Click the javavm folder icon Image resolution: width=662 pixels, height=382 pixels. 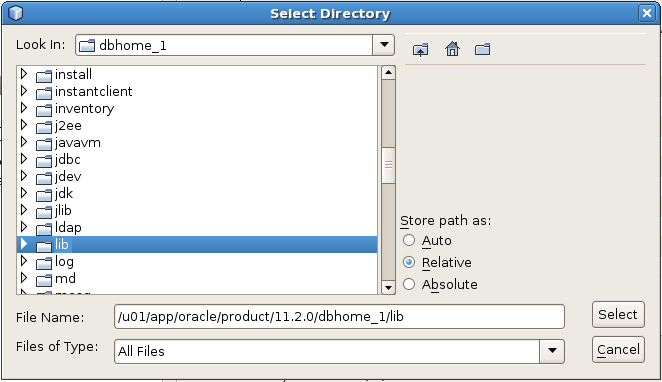[43, 144]
